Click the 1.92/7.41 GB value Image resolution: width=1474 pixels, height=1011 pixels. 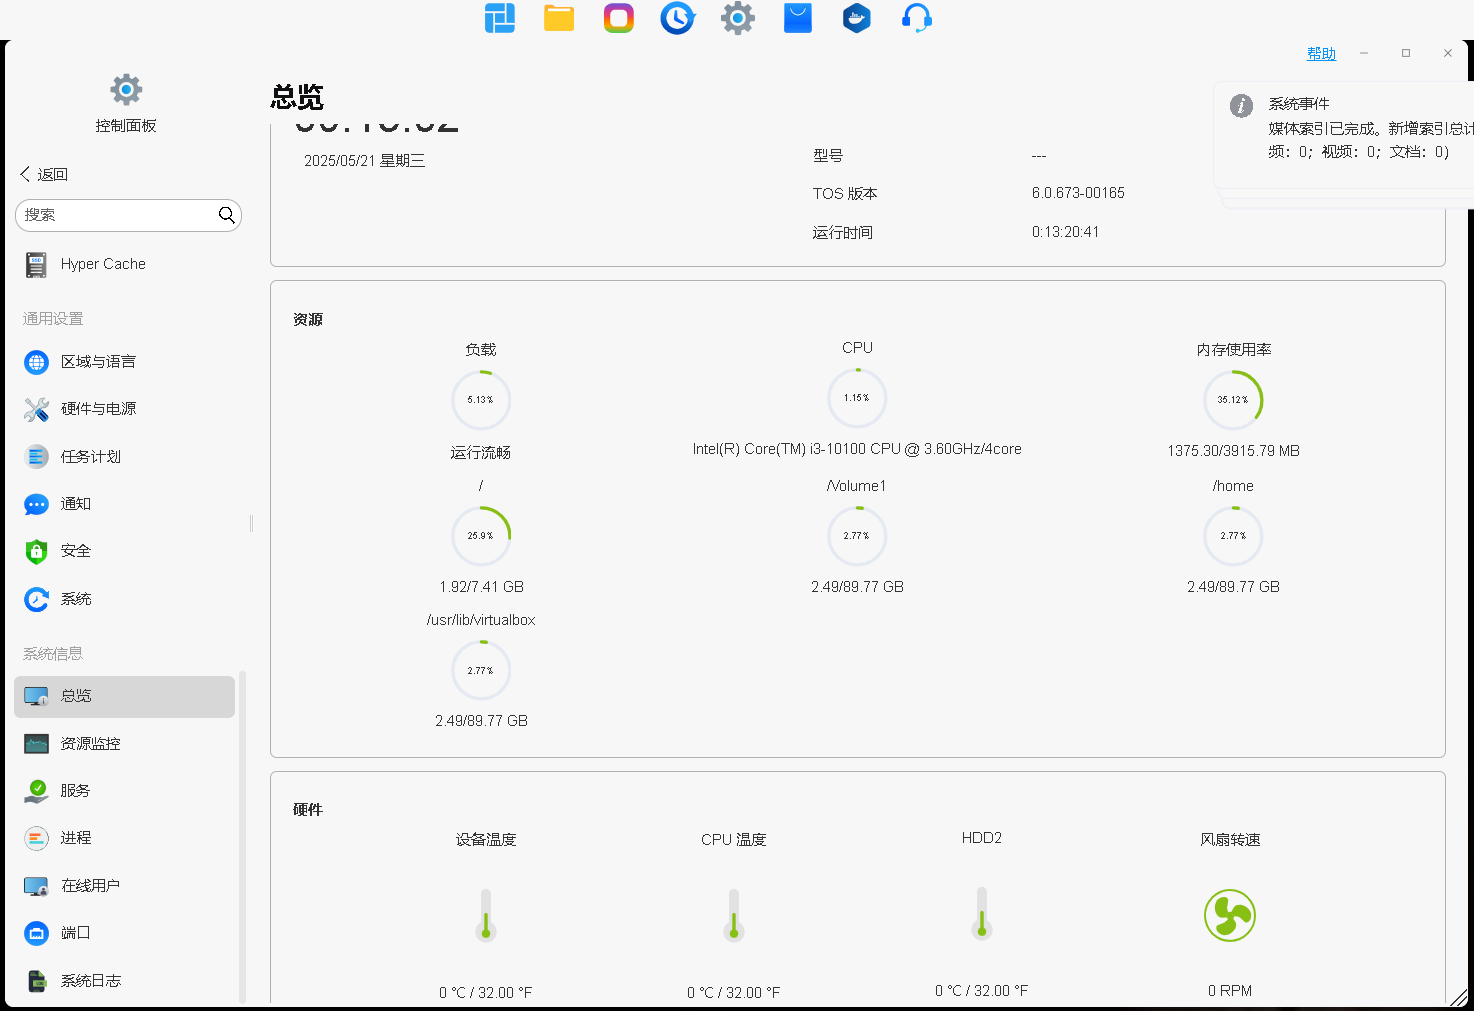[x=481, y=587]
